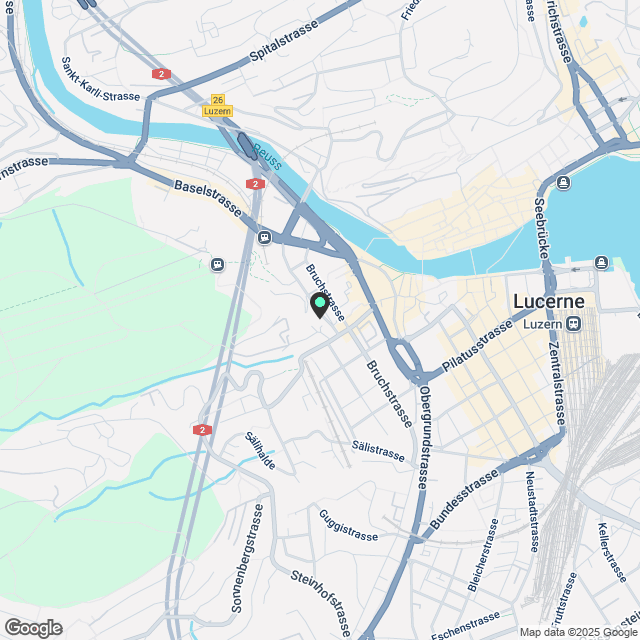Image resolution: width=640 pixels, height=640 pixels.
Task: Click the Map data ©2025 Google attribution
Action: 579,632
